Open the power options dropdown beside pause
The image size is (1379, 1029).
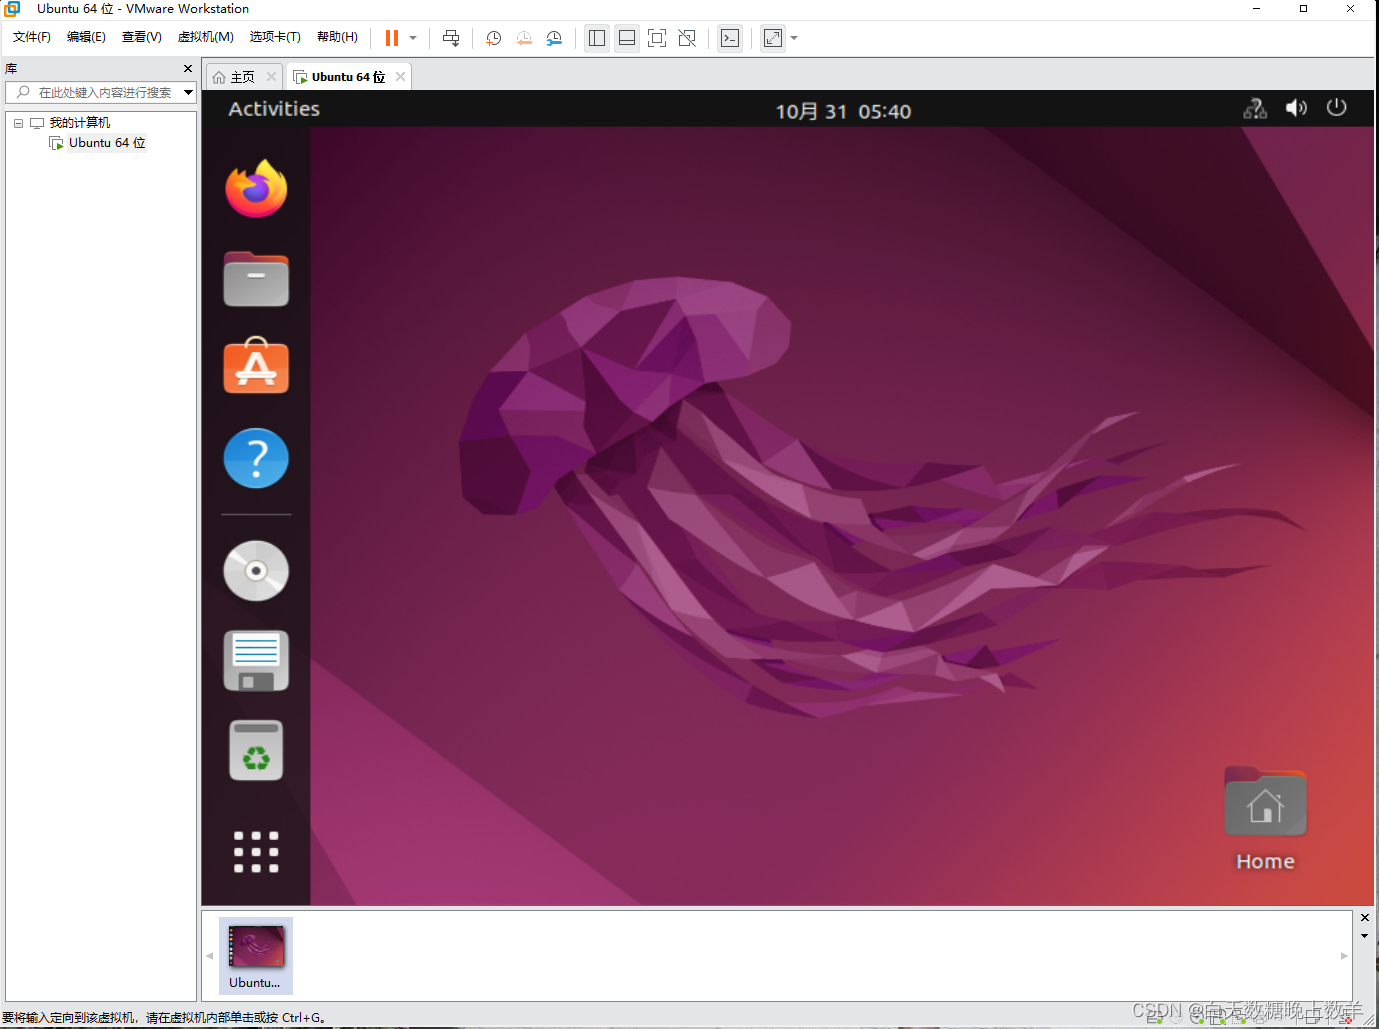click(x=413, y=38)
